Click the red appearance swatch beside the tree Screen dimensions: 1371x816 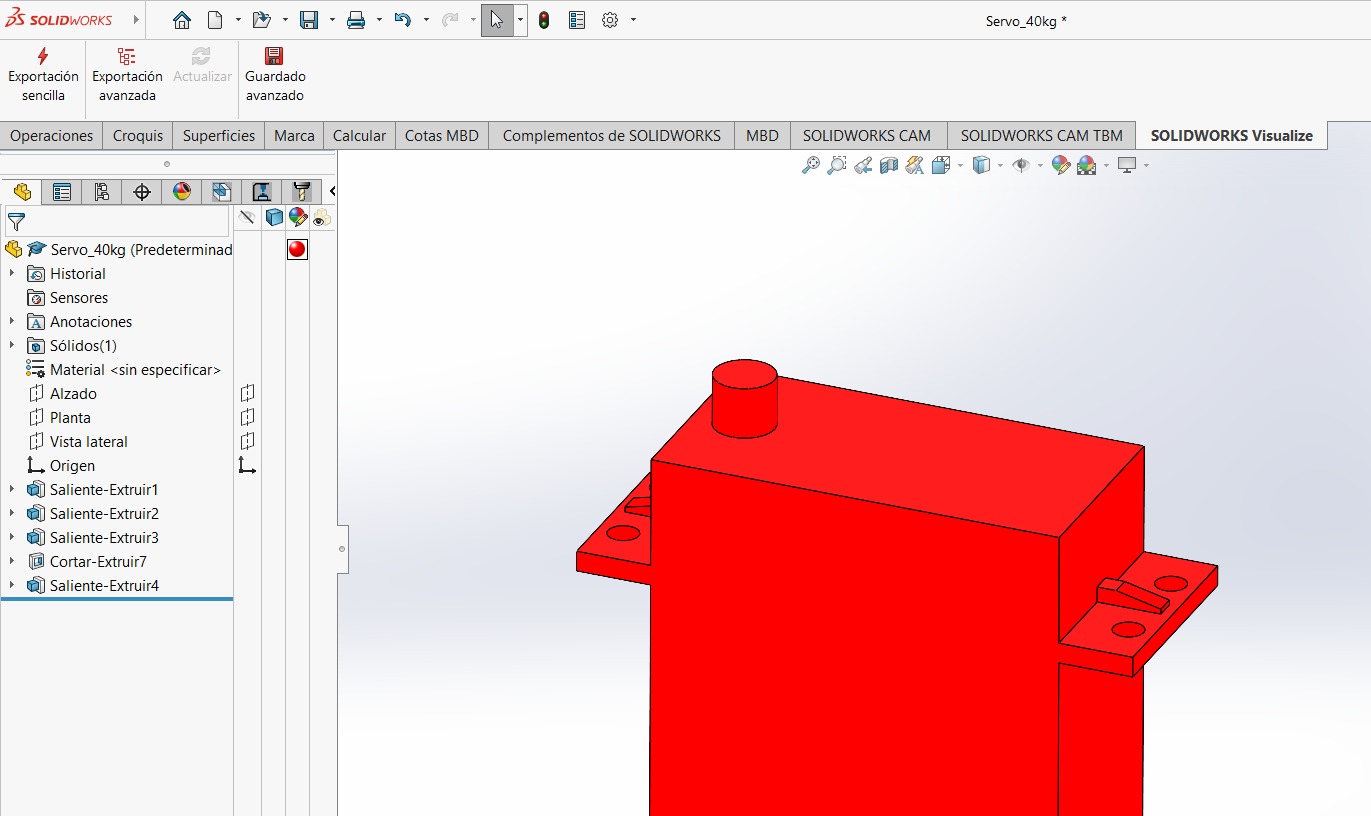click(x=297, y=249)
